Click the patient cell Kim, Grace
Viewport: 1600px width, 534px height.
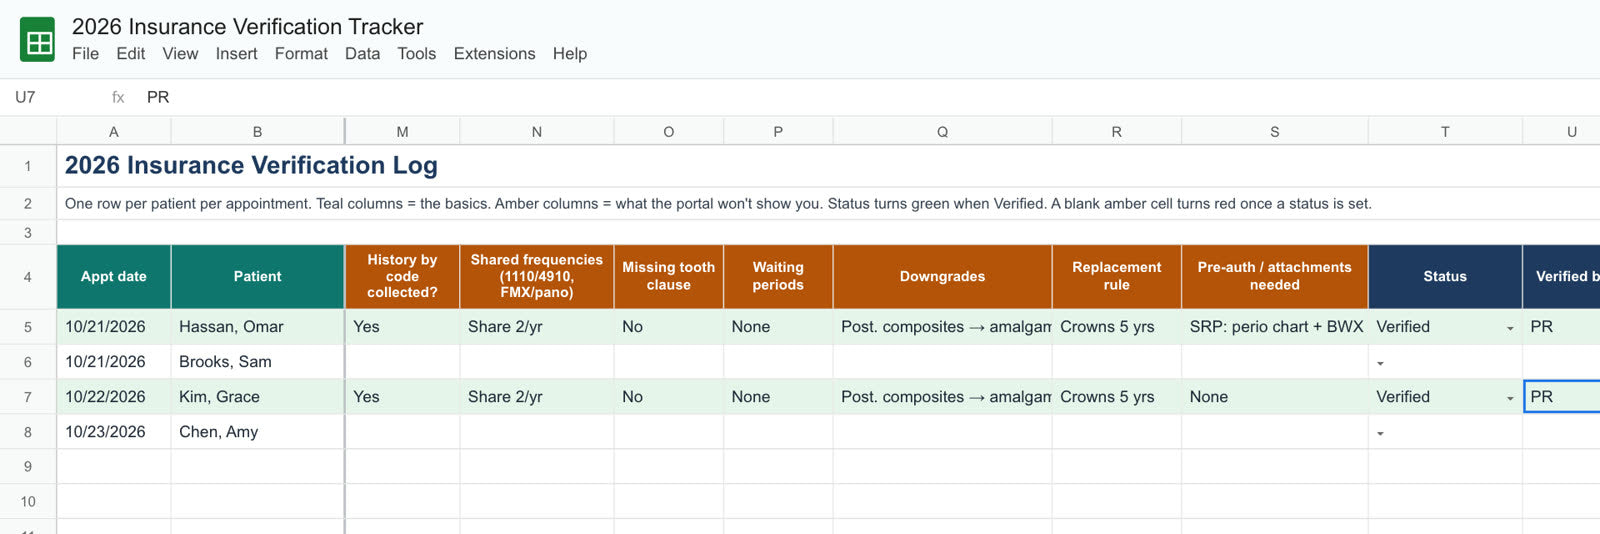pos(257,397)
